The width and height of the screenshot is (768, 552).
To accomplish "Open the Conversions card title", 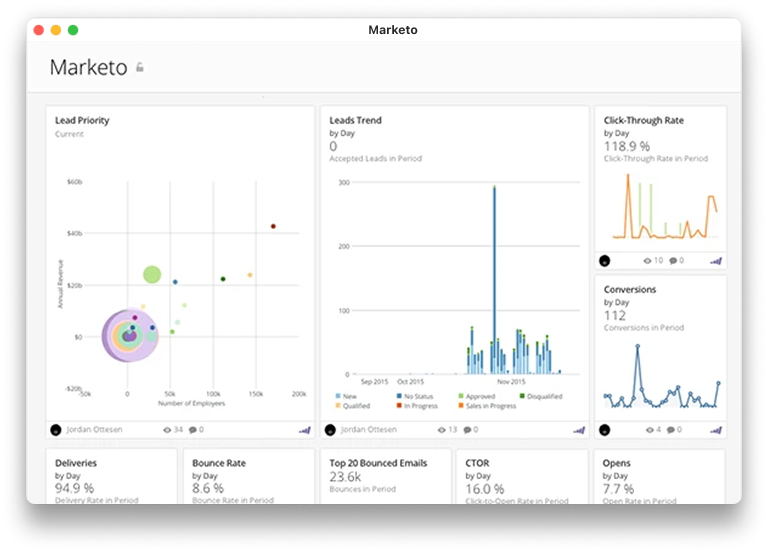I will click(x=629, y=289).
